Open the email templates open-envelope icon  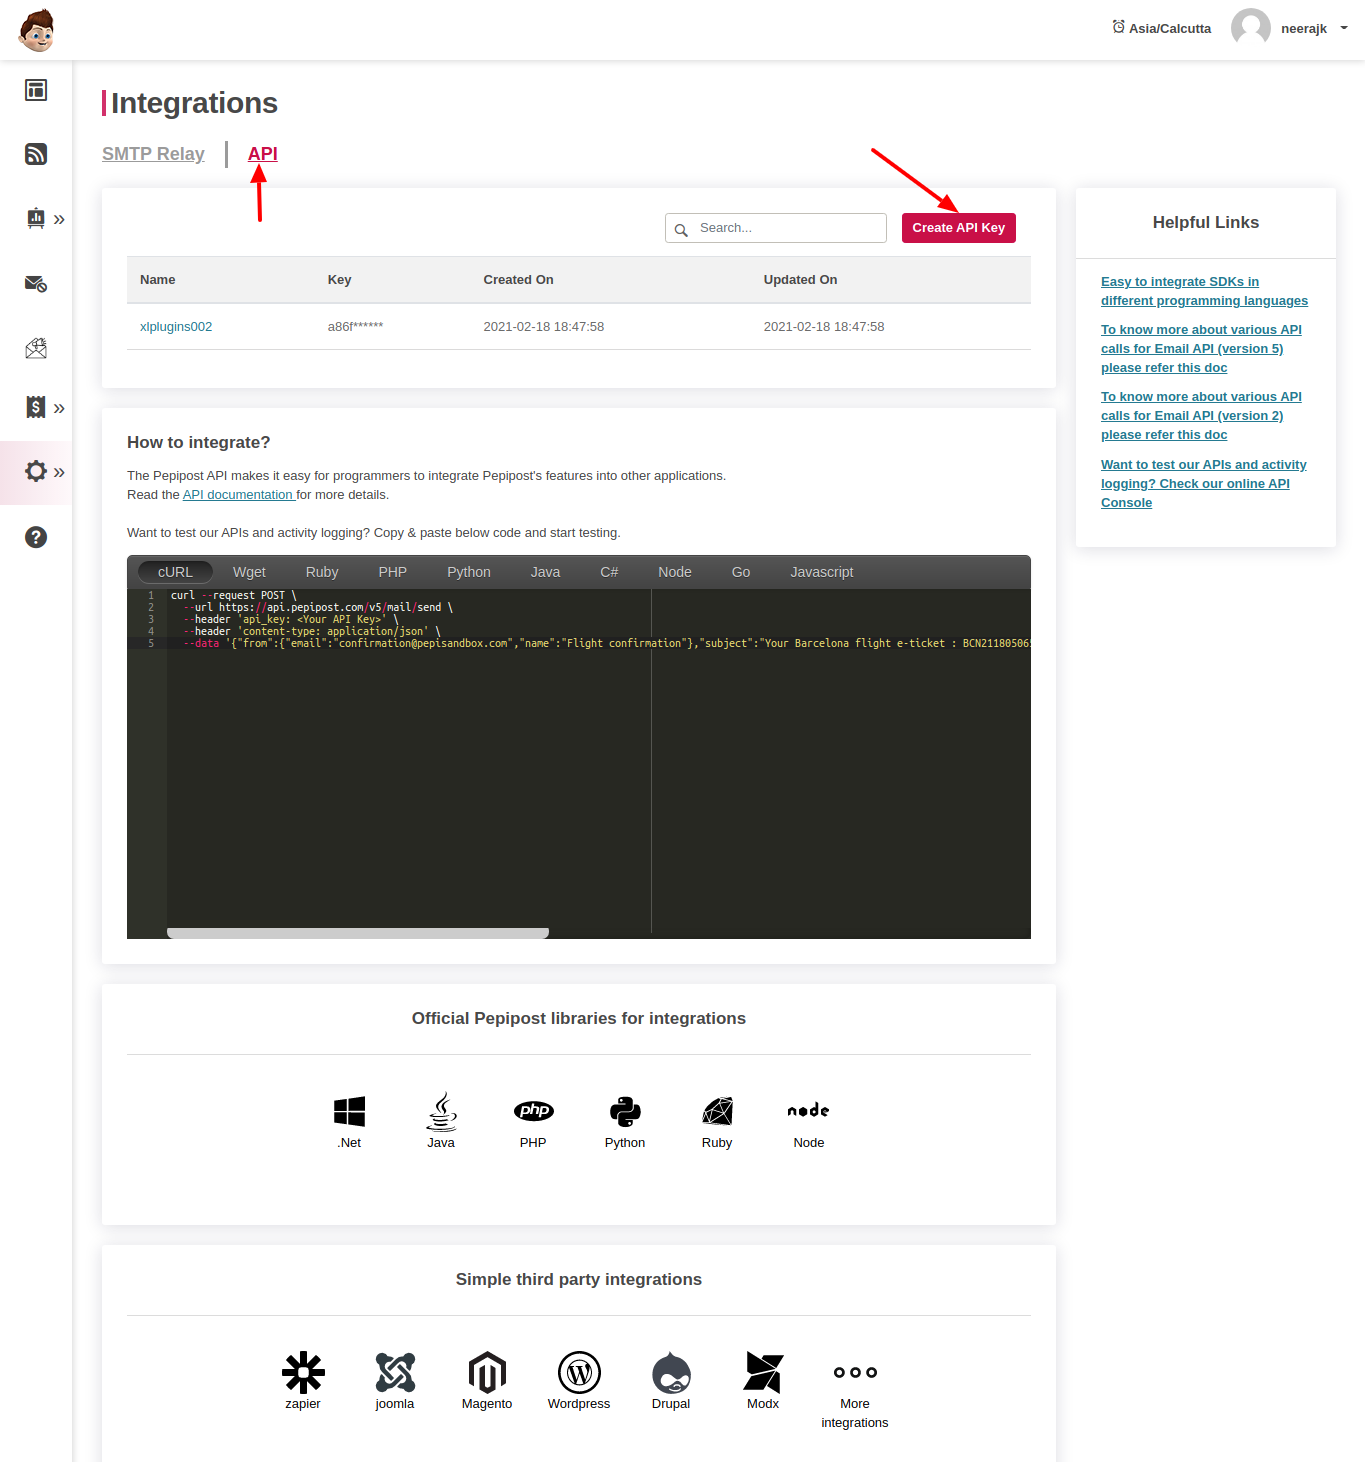pos(36,348)
